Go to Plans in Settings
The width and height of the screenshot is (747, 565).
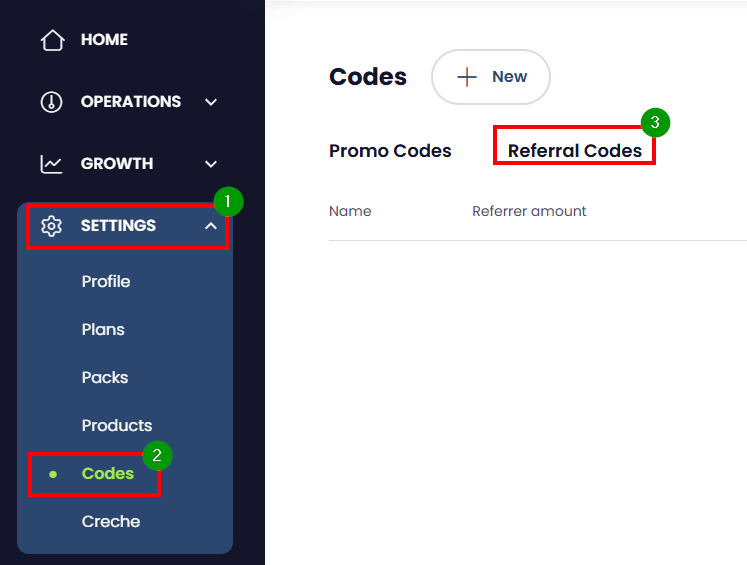coord(103,330)
